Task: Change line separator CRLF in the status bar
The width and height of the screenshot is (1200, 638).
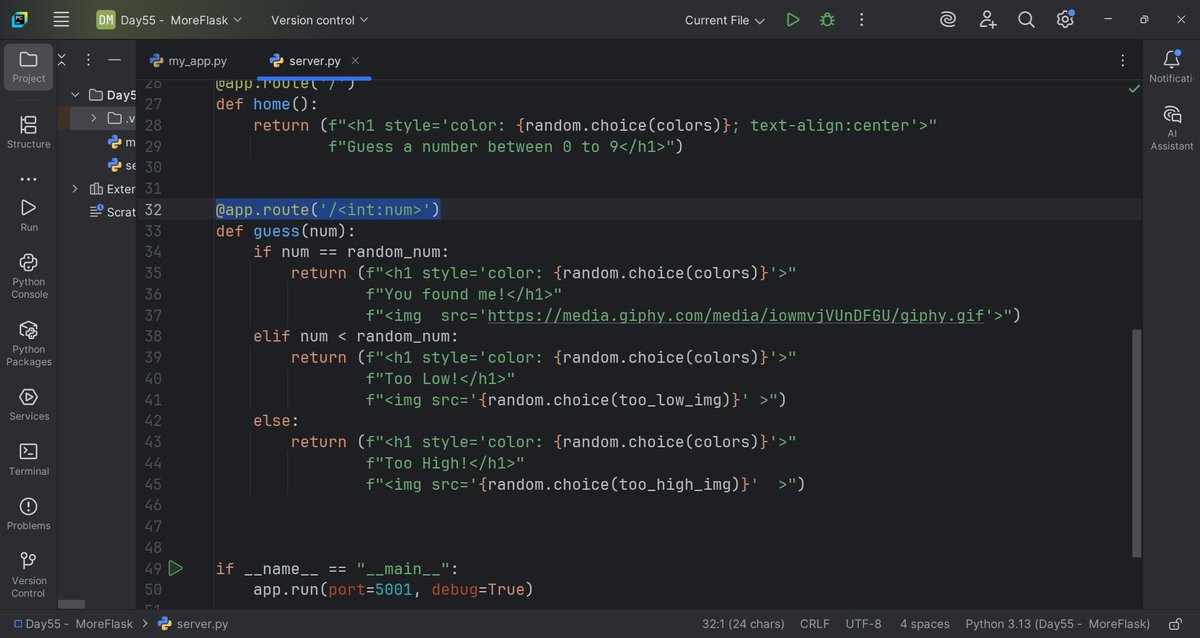Action: click(814, 624)
